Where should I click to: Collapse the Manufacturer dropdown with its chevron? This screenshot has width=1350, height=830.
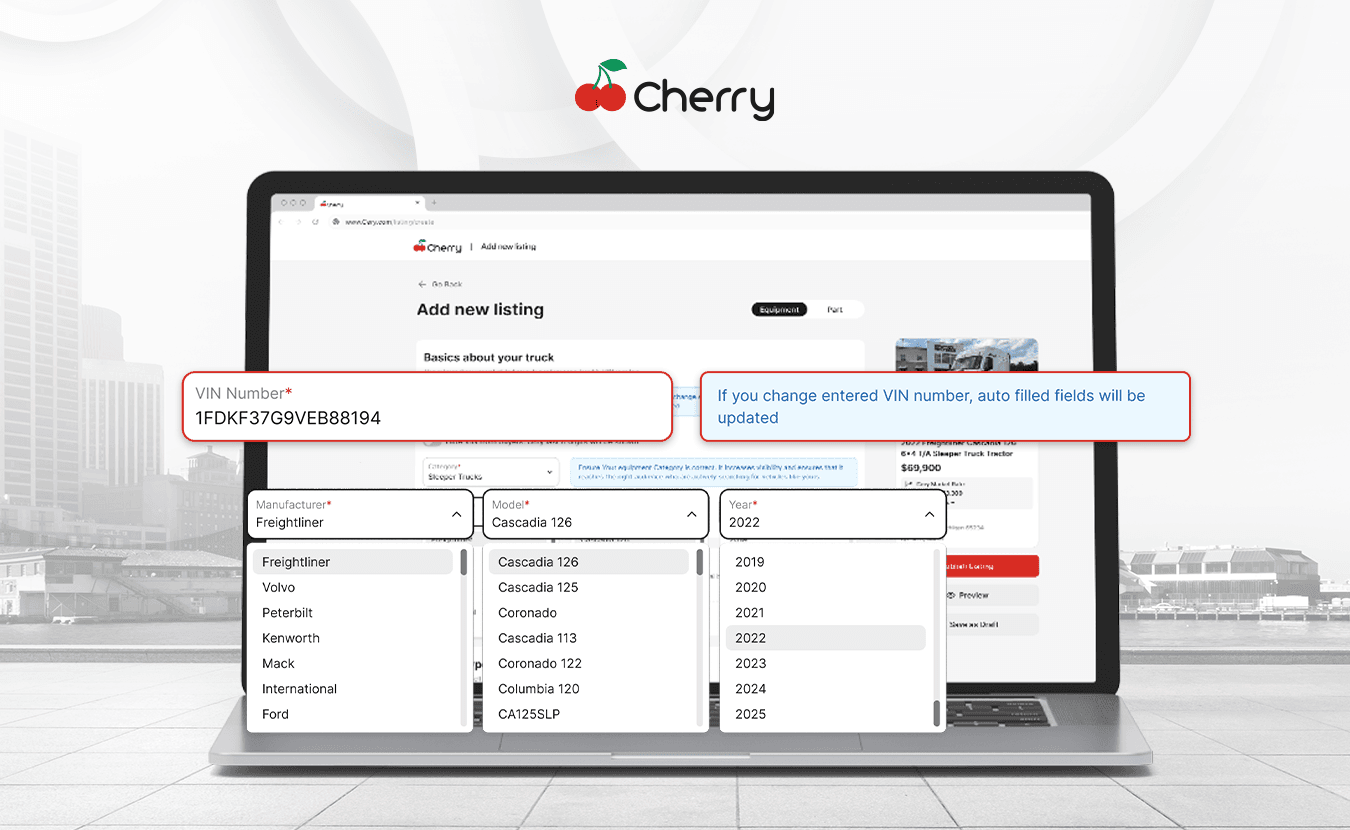pos(457,513)
